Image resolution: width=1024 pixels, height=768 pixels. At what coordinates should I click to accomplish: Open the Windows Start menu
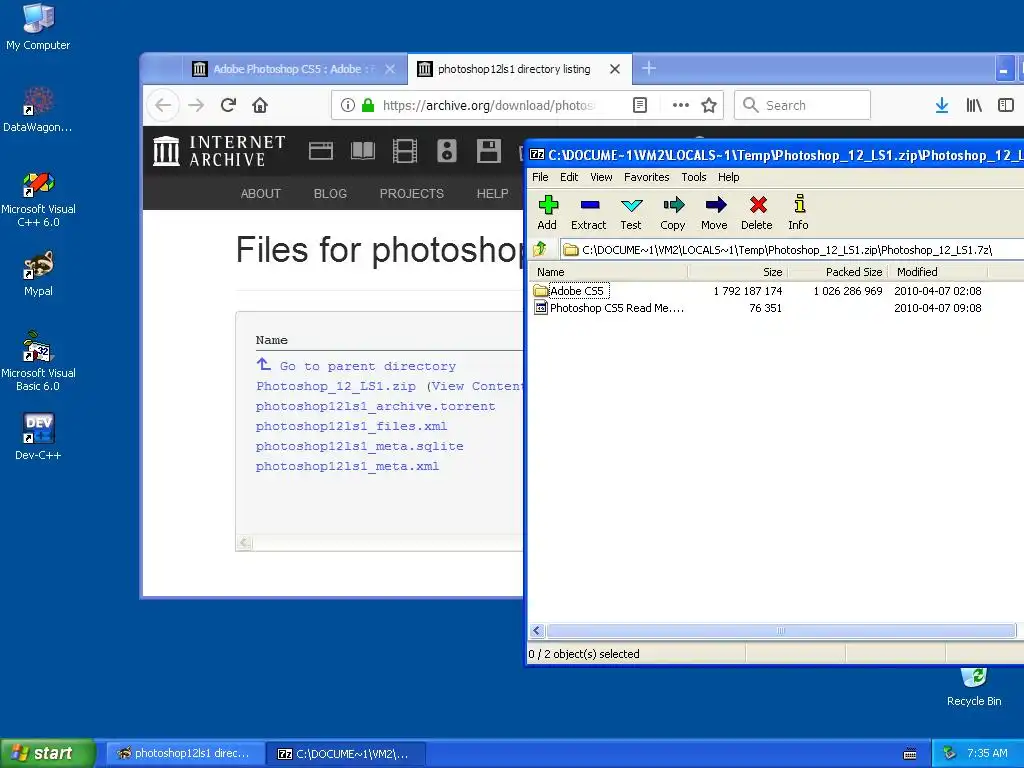(x=48, y=753)
